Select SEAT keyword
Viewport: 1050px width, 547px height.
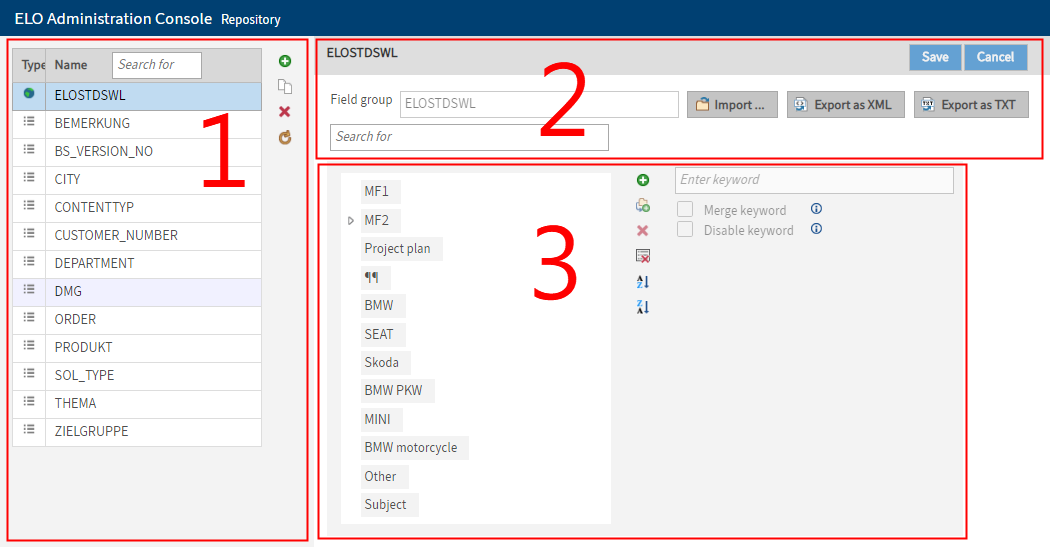point(382,334)
